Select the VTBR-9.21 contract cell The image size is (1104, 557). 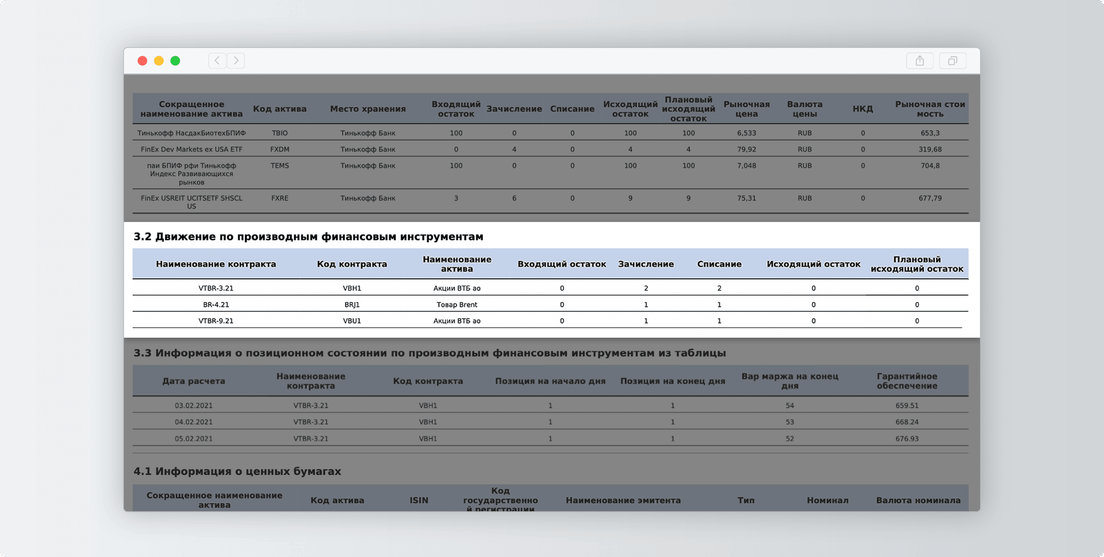pyautogui.click(x=216, y=321)
